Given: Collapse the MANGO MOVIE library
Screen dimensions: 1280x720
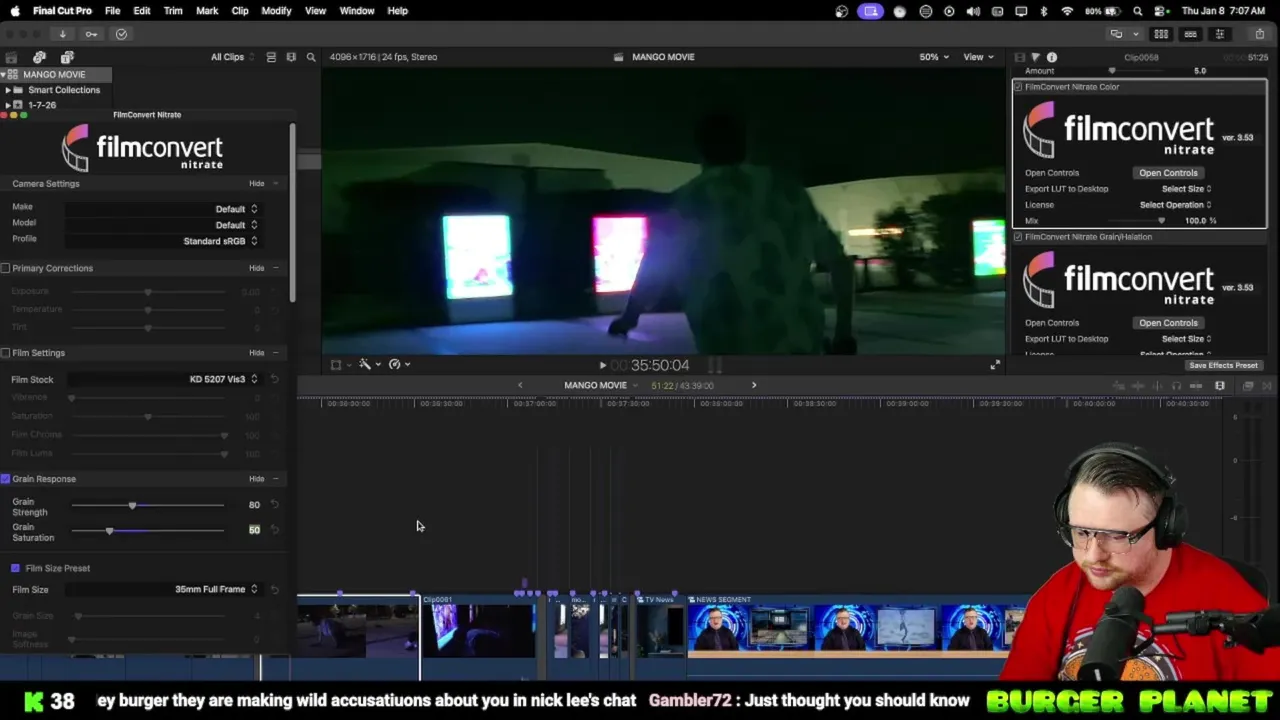Looking at the screenshot, I should pyautogui.click(x=3, y=75).
